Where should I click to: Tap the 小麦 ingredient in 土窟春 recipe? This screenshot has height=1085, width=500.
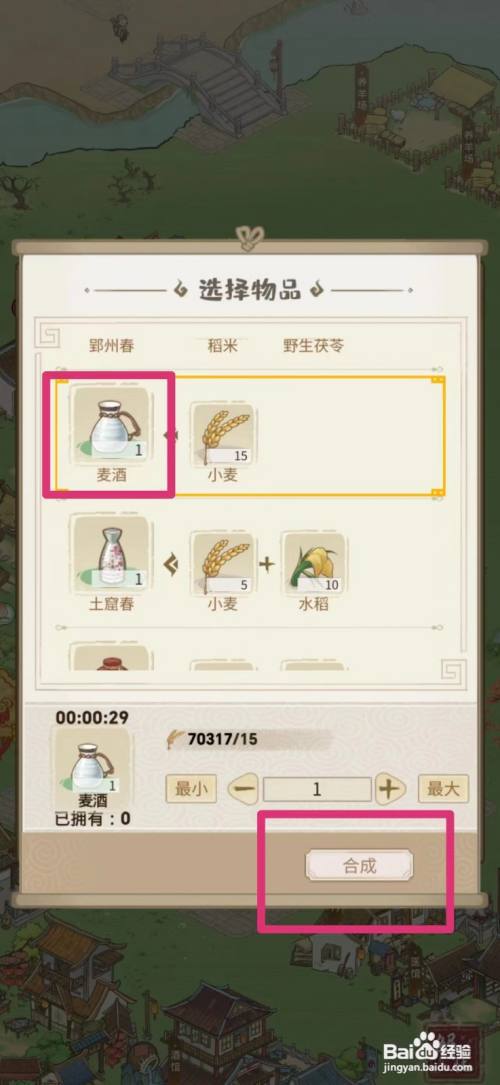coord(222,563)
